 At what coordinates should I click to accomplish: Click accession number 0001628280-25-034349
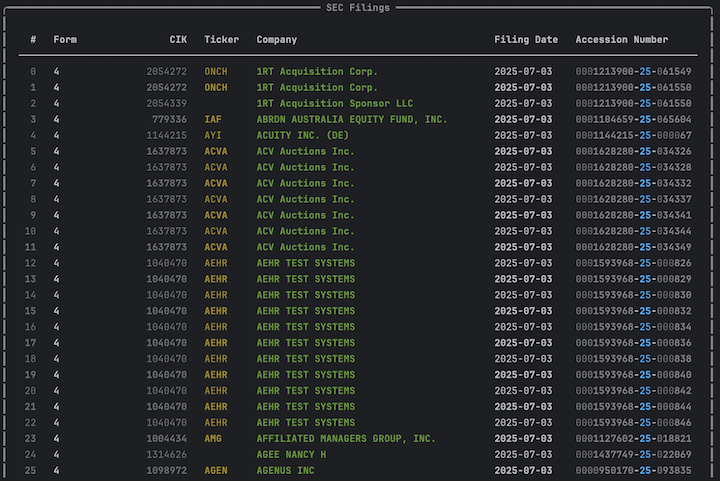pyautogui.click(x=633, y=247)
